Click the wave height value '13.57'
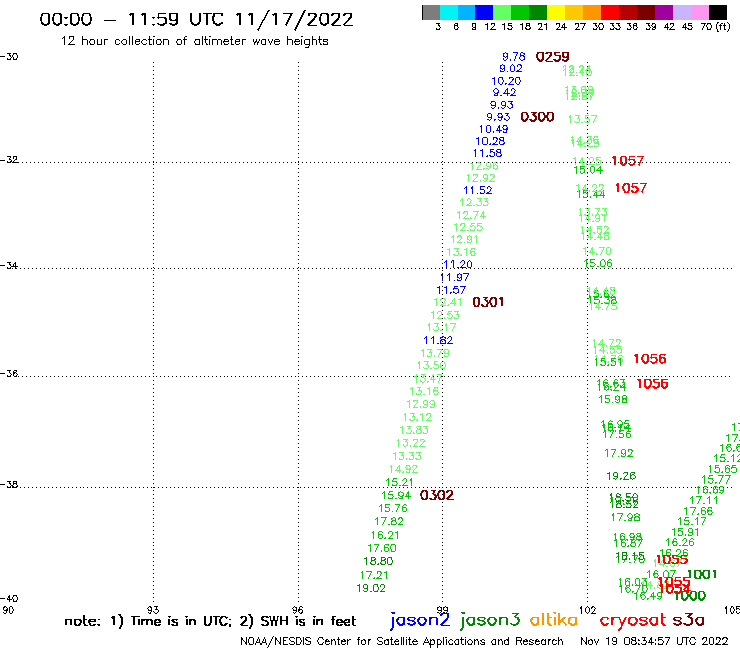 click(582, 119)
